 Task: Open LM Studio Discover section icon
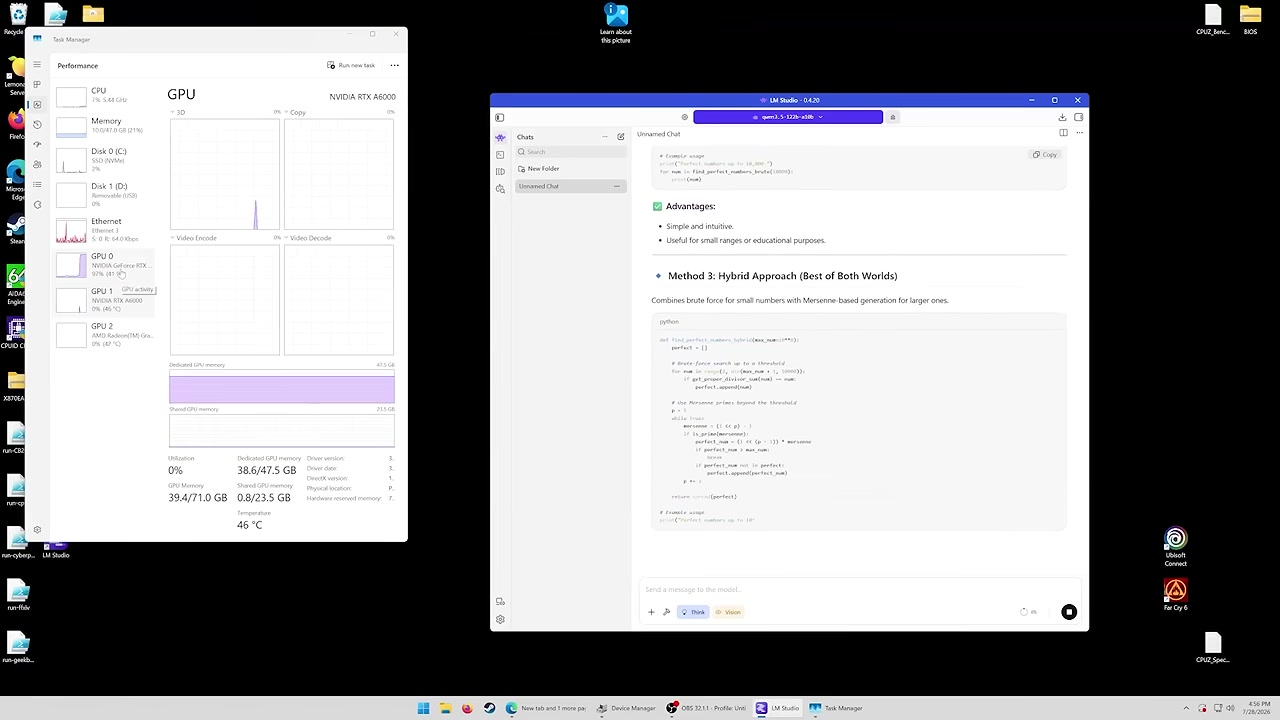pos(500,188)
